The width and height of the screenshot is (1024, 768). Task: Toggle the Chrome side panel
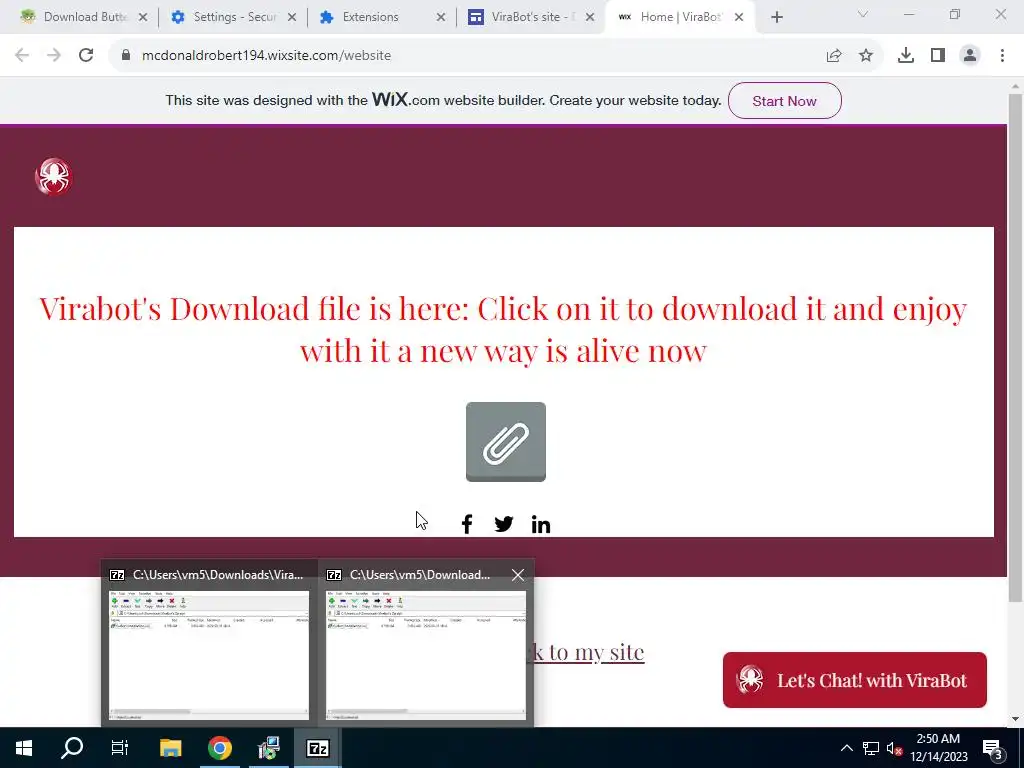[x=938, y=56]
